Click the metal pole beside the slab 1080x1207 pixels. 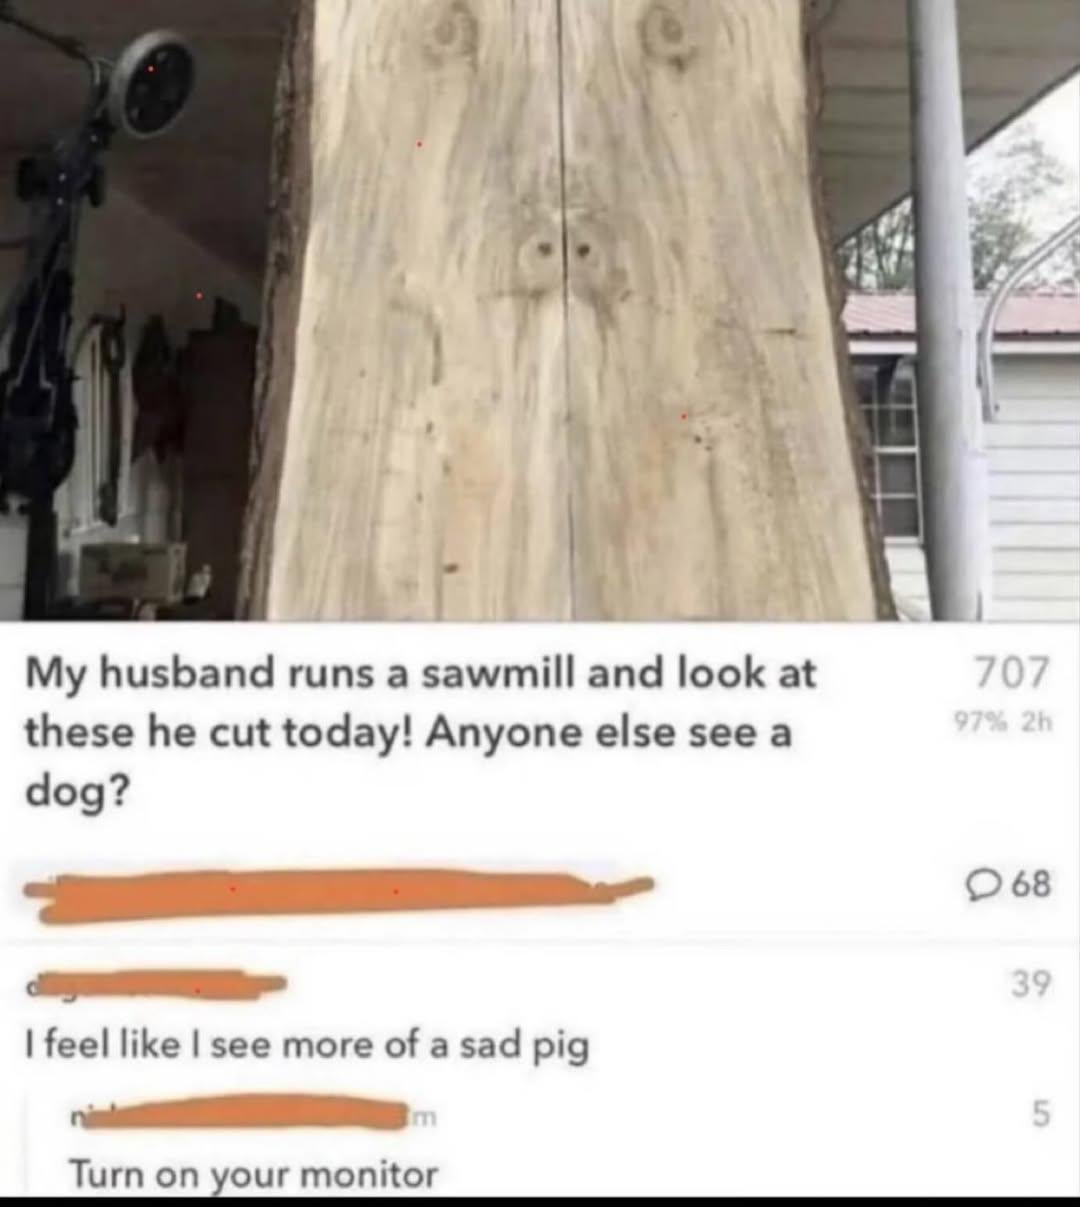(x=946, y=310)
